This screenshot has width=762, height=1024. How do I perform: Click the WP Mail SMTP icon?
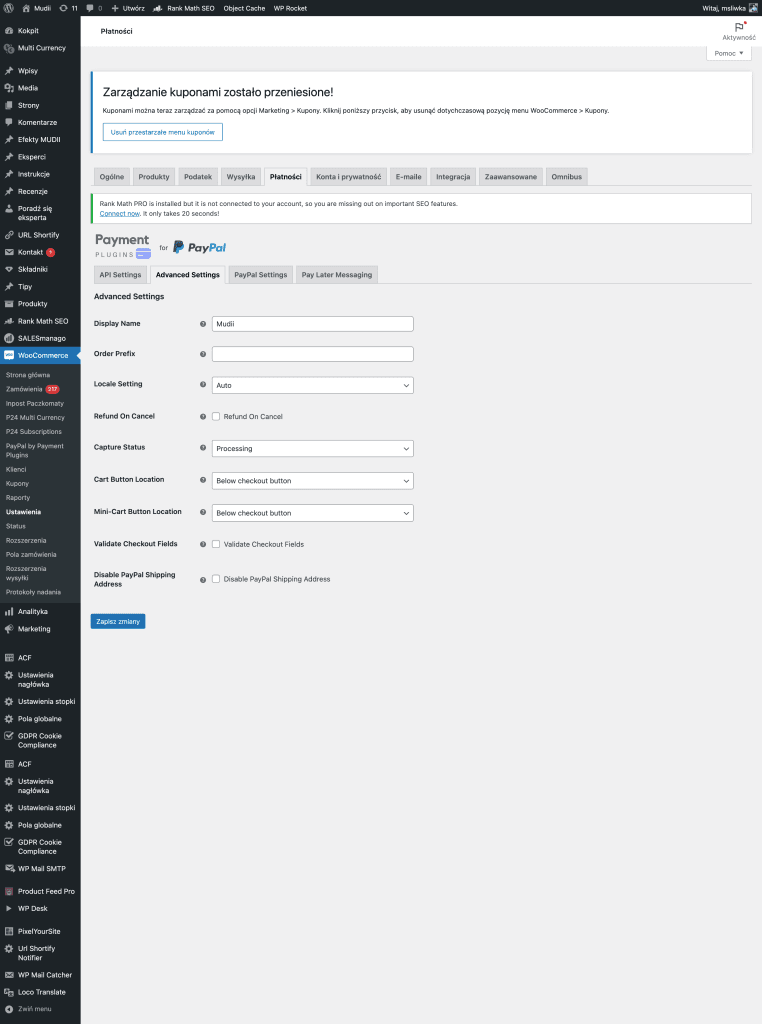[9, 869]
